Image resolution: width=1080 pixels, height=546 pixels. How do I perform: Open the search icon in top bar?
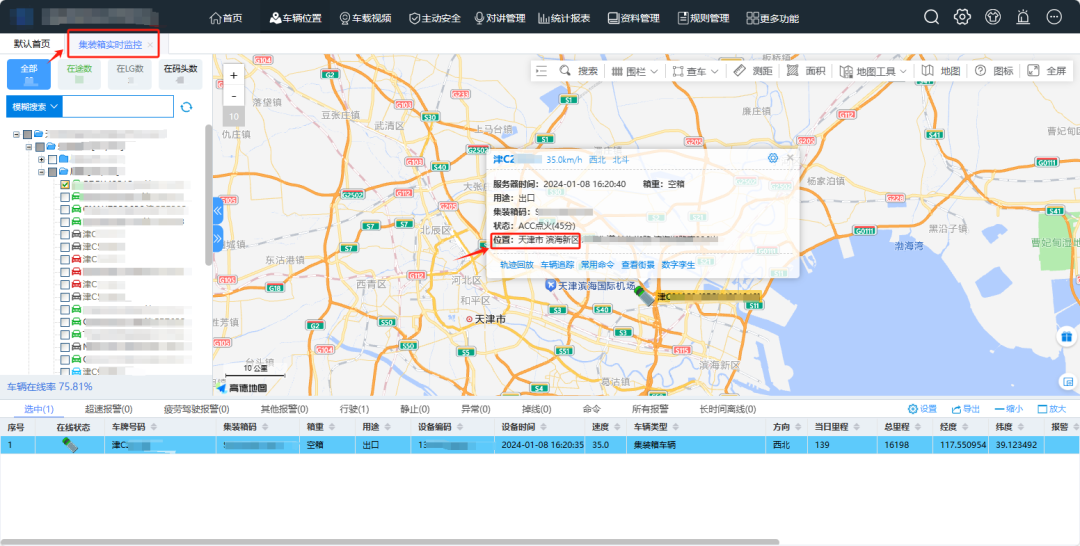[x=931, y=17]
